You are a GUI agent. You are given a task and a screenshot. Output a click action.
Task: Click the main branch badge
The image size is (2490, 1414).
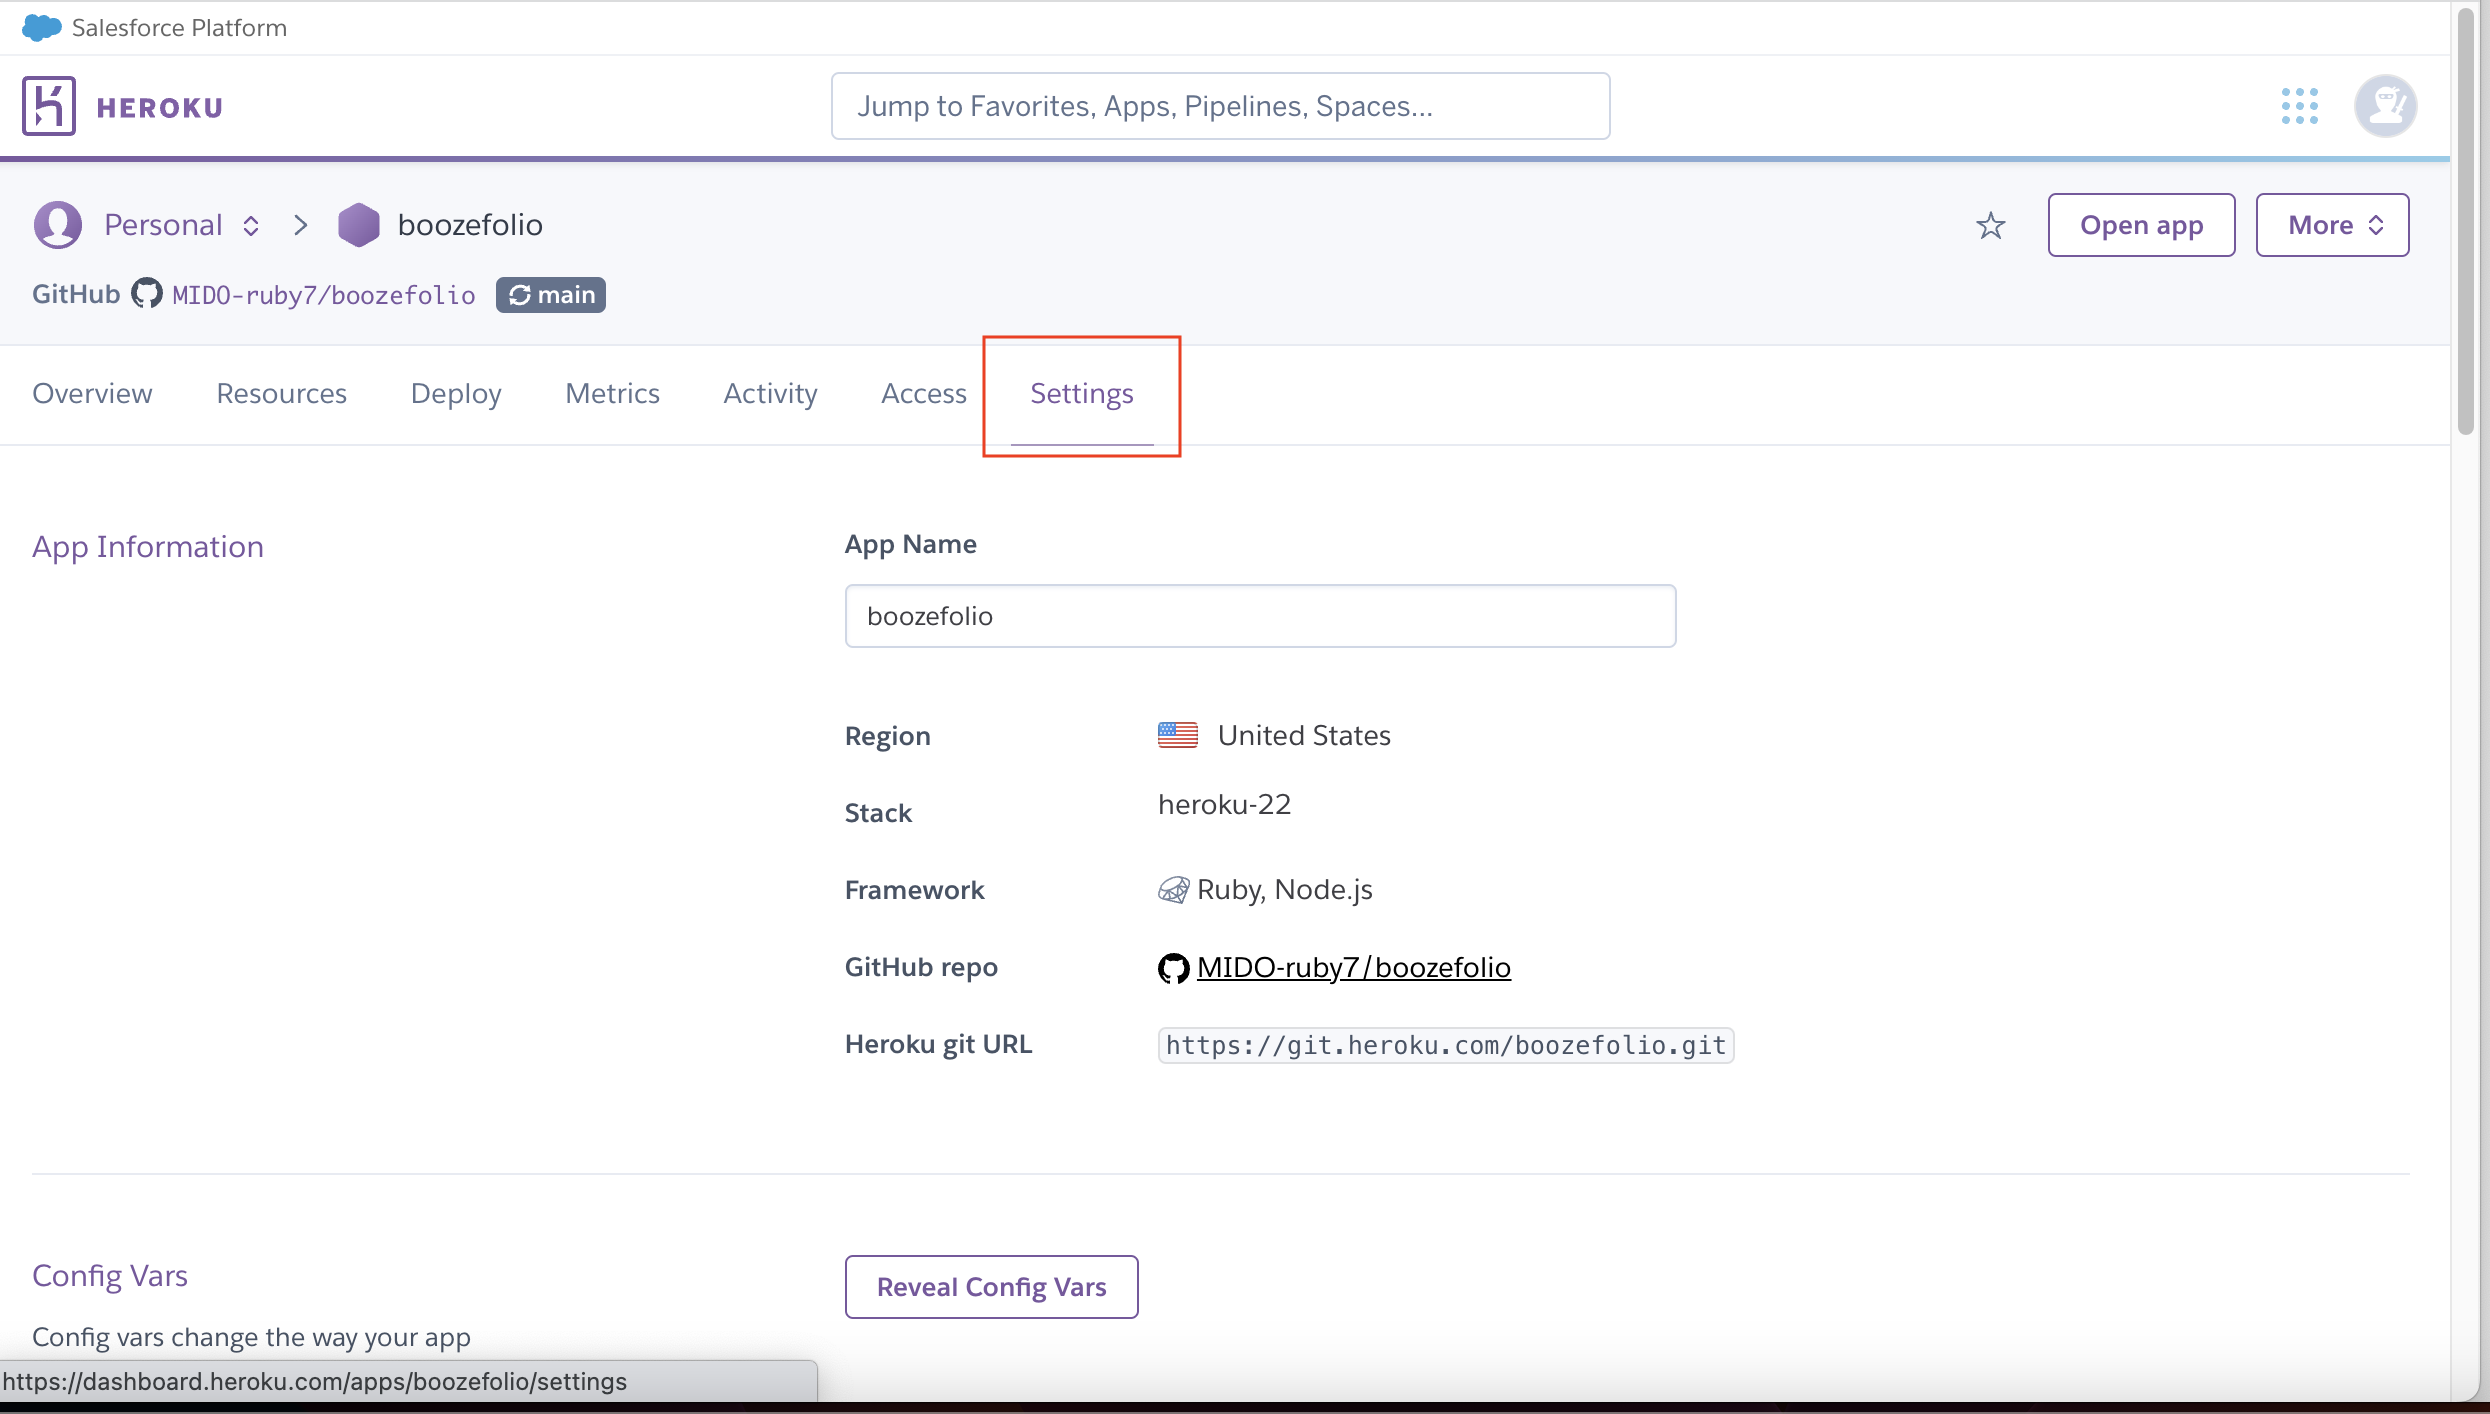551,295
